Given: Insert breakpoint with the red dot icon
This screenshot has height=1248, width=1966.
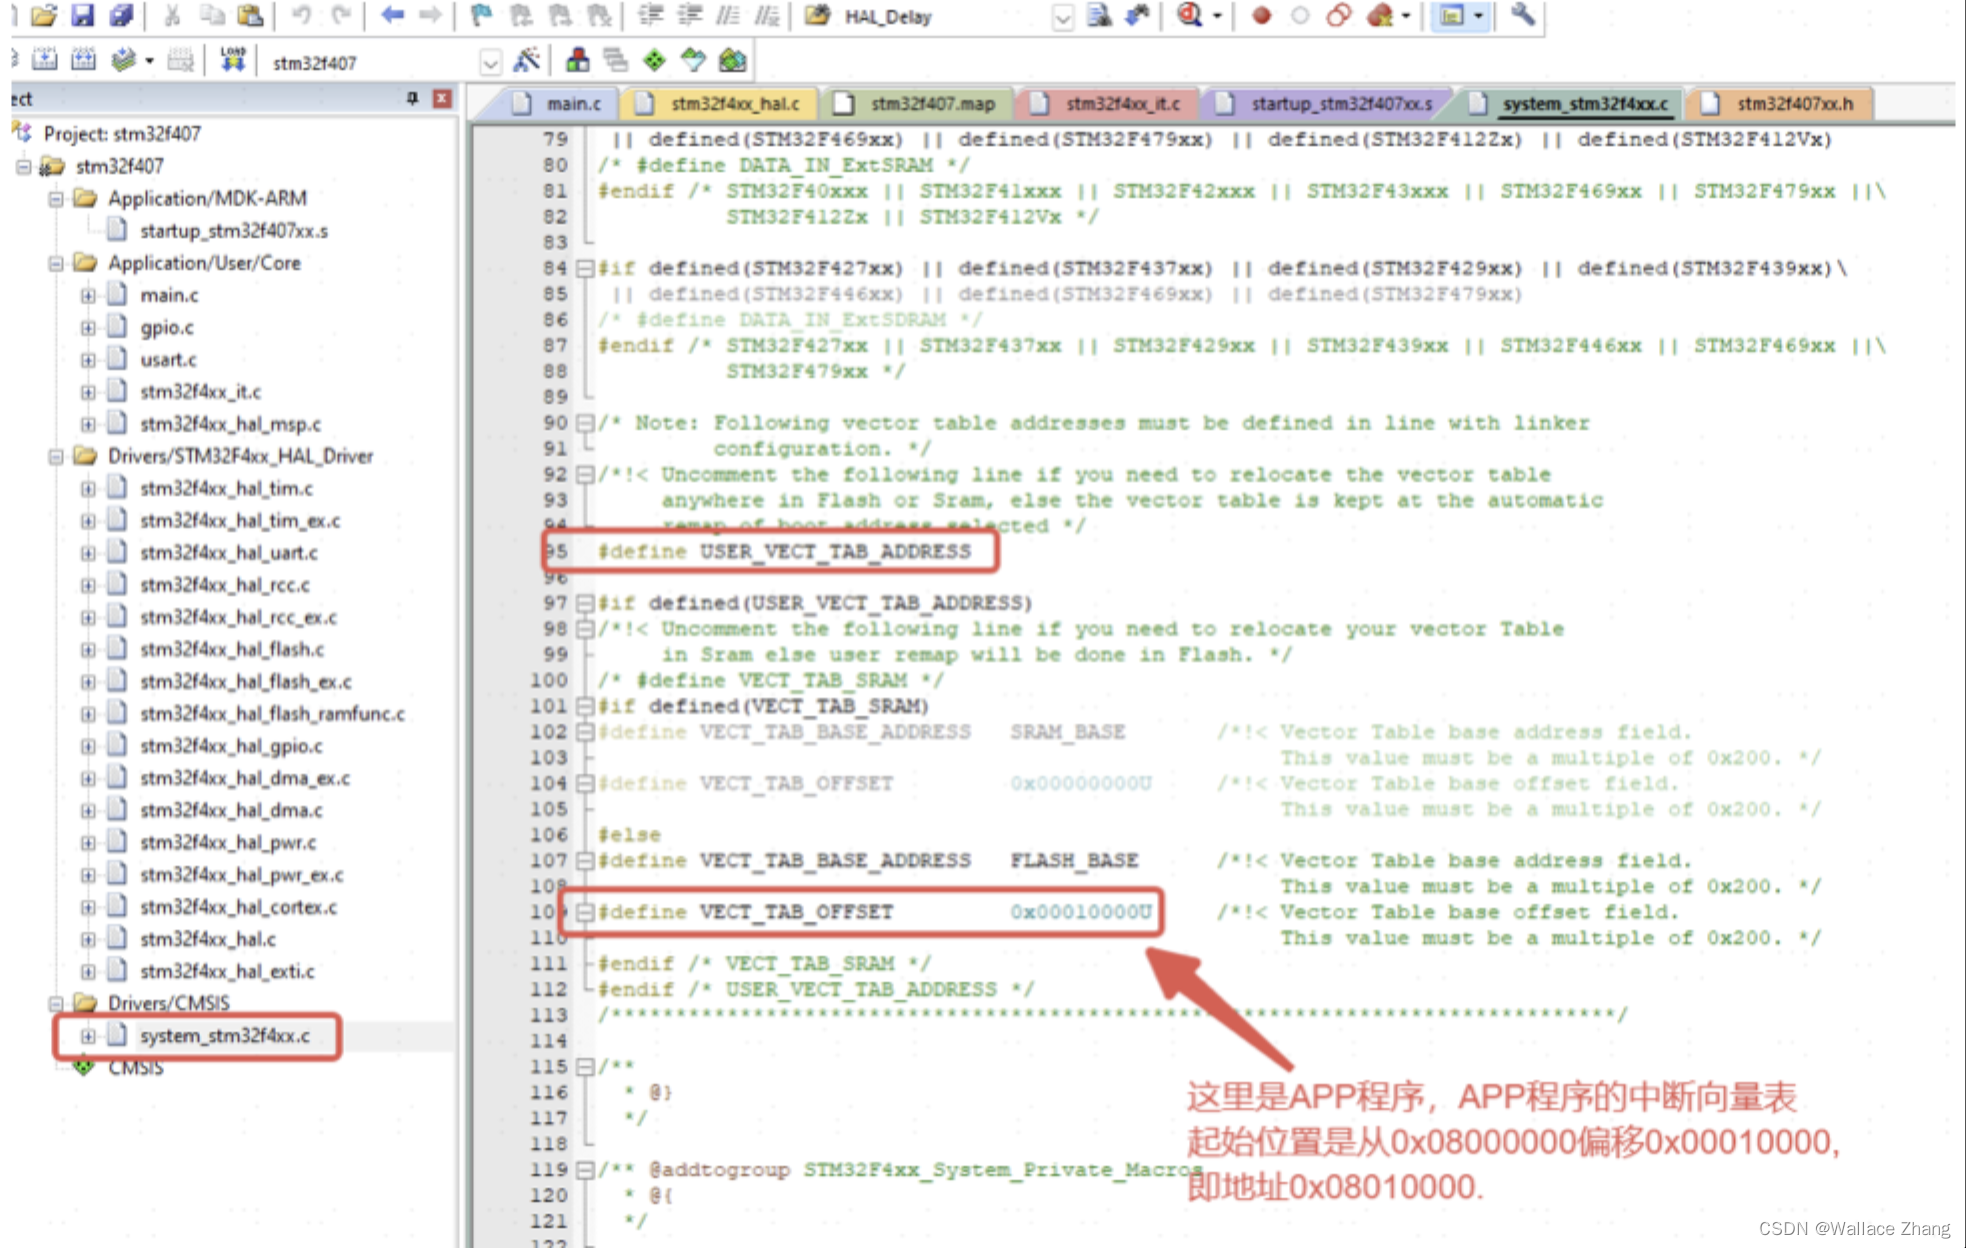Looking at the screenshot, I should [x=1261, y=15].
